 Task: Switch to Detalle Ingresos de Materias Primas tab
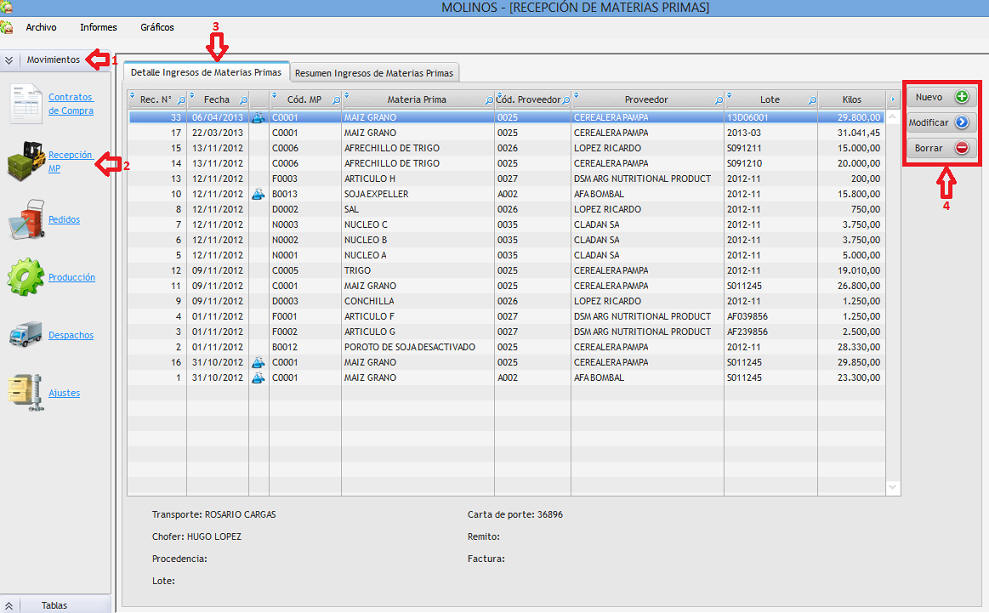click(x=206, y=73)
